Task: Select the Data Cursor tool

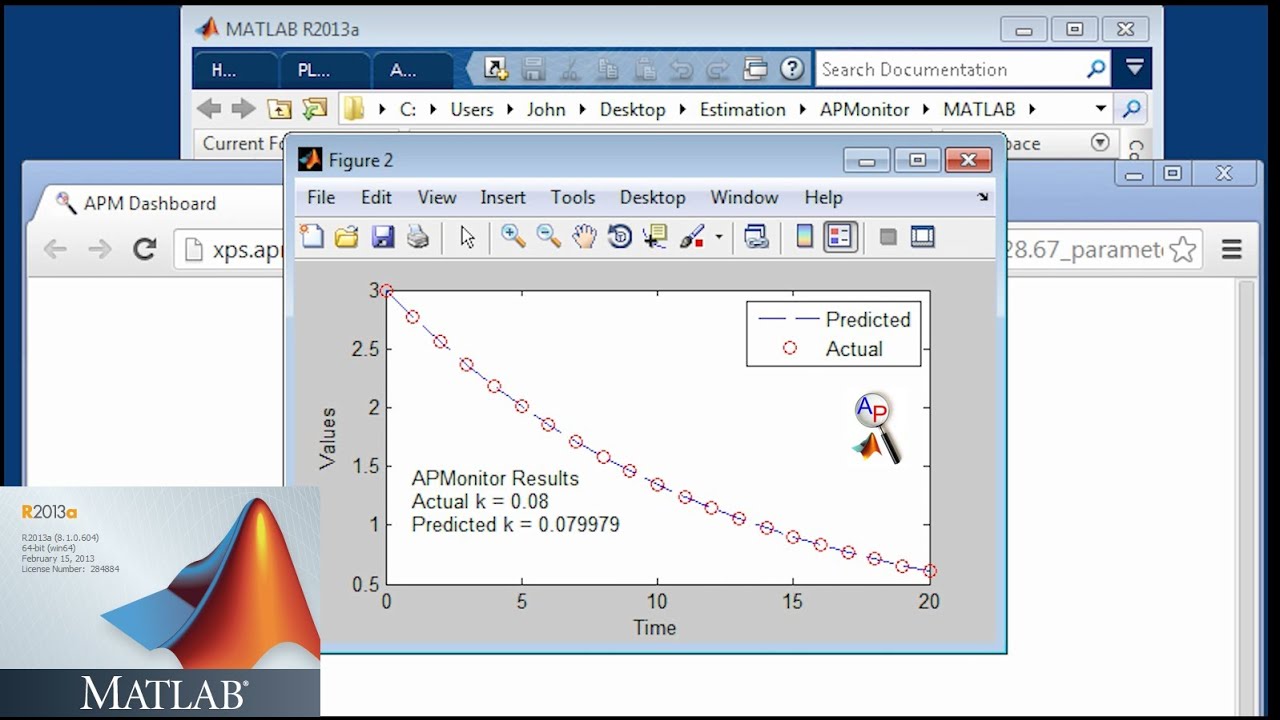Action: click(656, 237)
